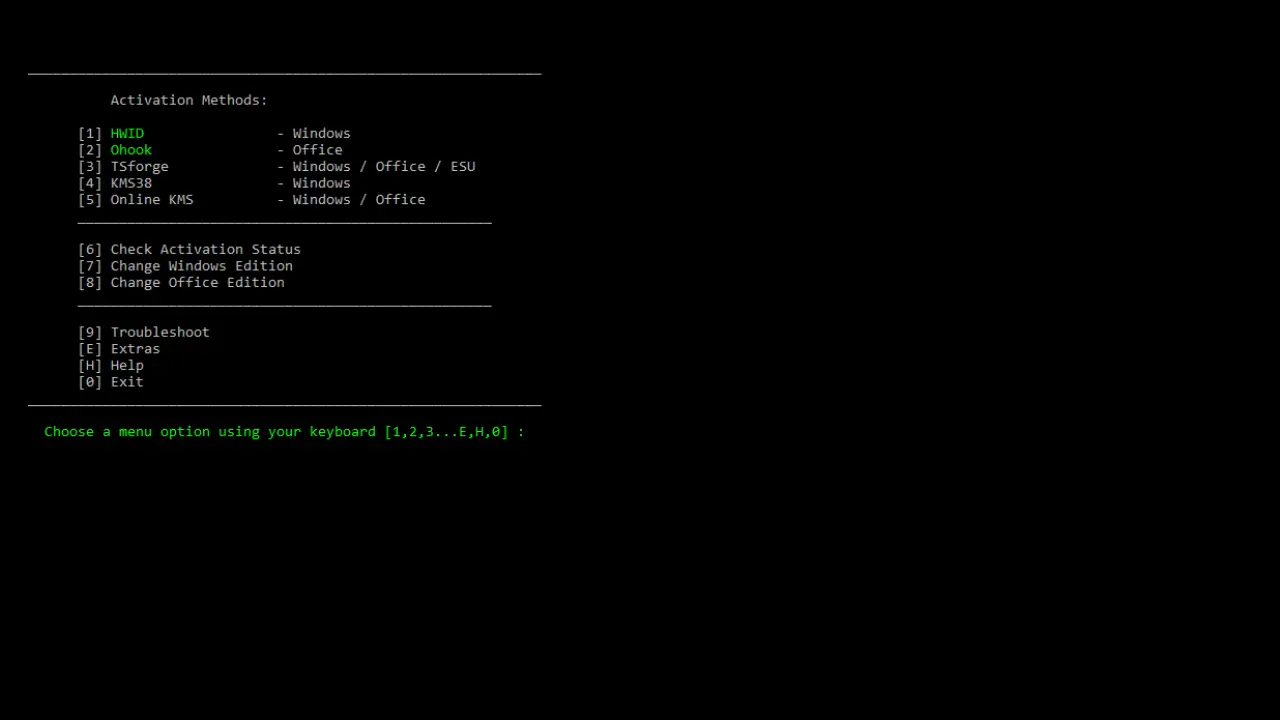The image size is (1280, 720).
Task: Click the [0] bracket key label
Action: coord(90,382)
